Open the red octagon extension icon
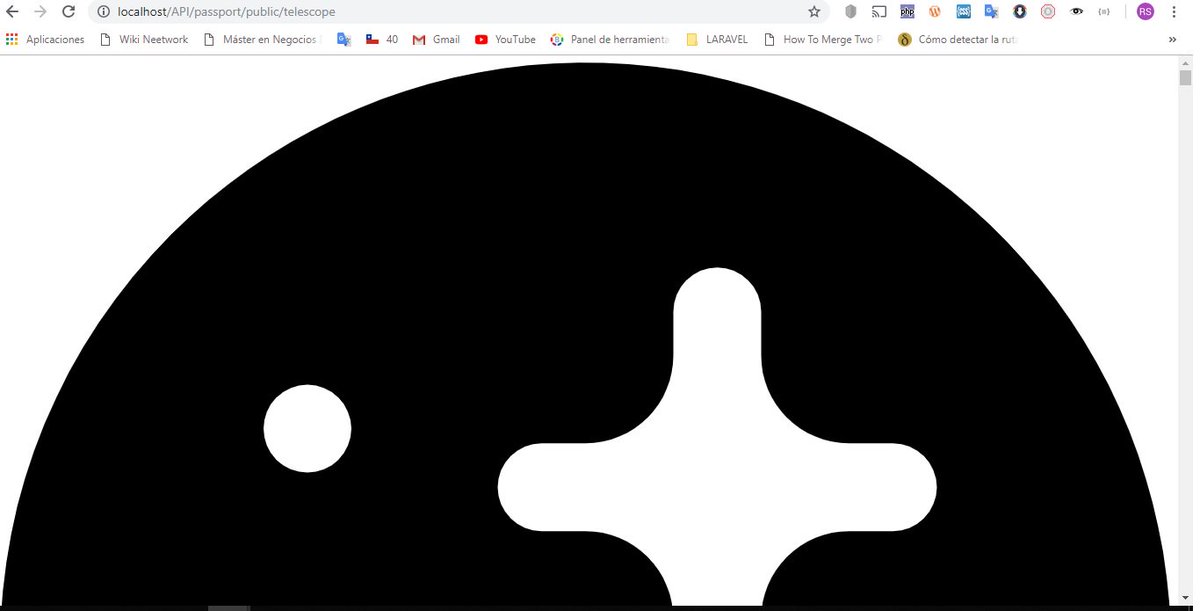 click(x=1048, y=12)
